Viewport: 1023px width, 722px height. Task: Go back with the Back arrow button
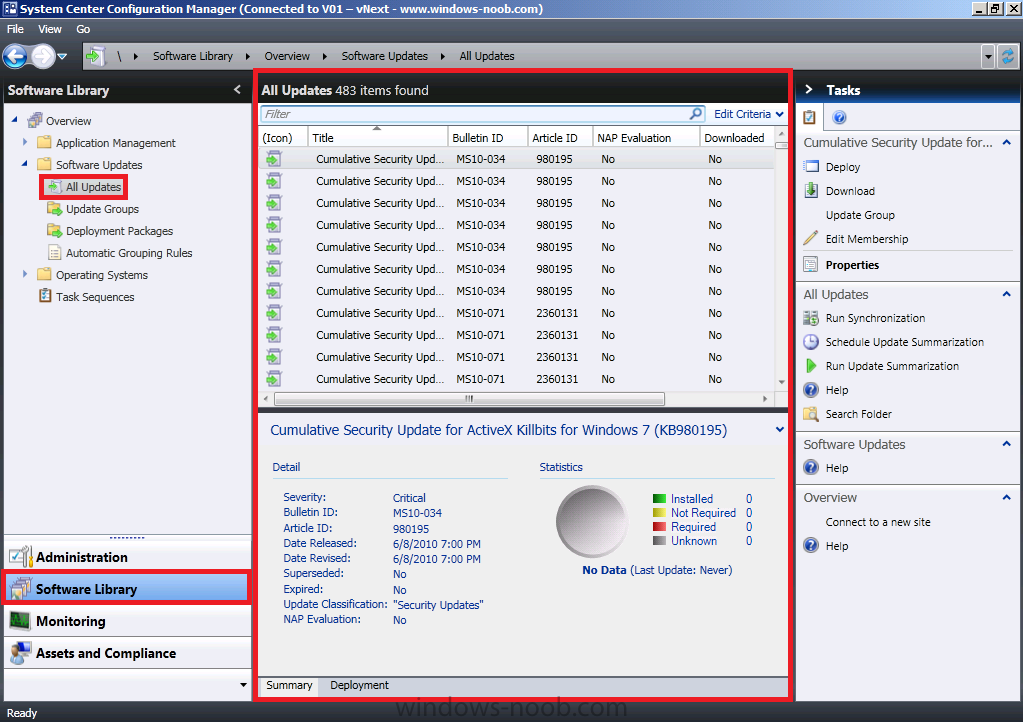click(15, 56)
